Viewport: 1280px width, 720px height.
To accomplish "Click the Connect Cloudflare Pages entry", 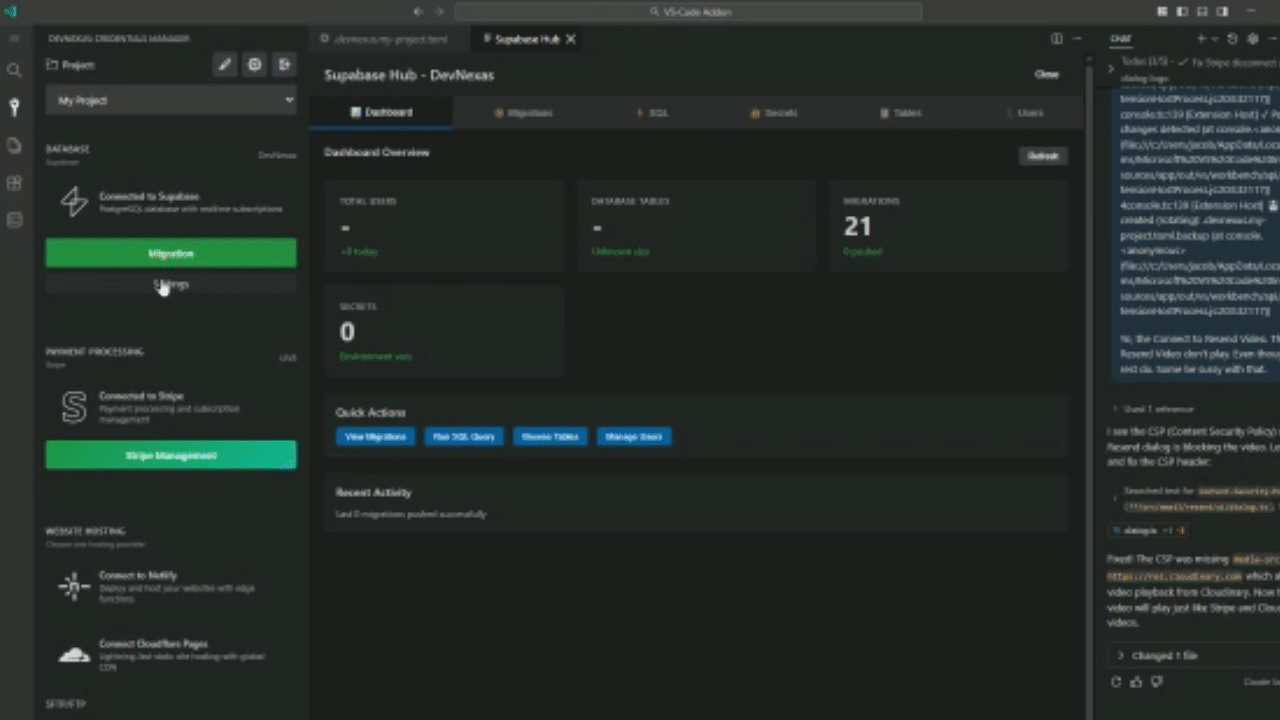I will [x=171, y=656].
